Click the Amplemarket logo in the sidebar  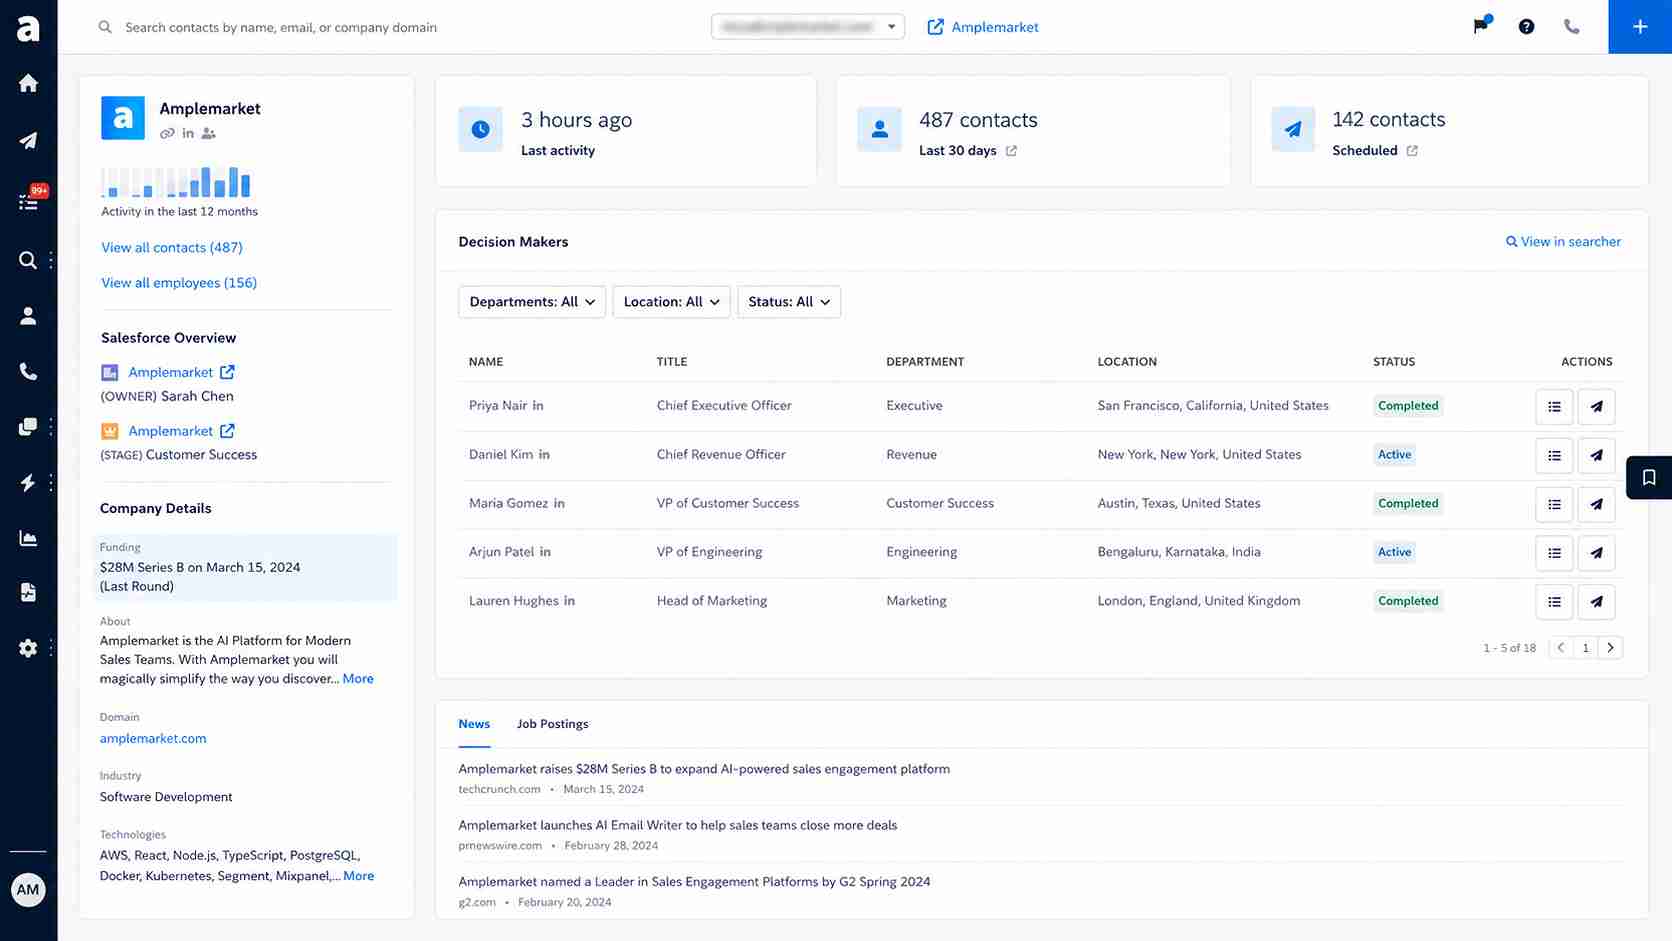pyautogui.click(x=28, y=28)
